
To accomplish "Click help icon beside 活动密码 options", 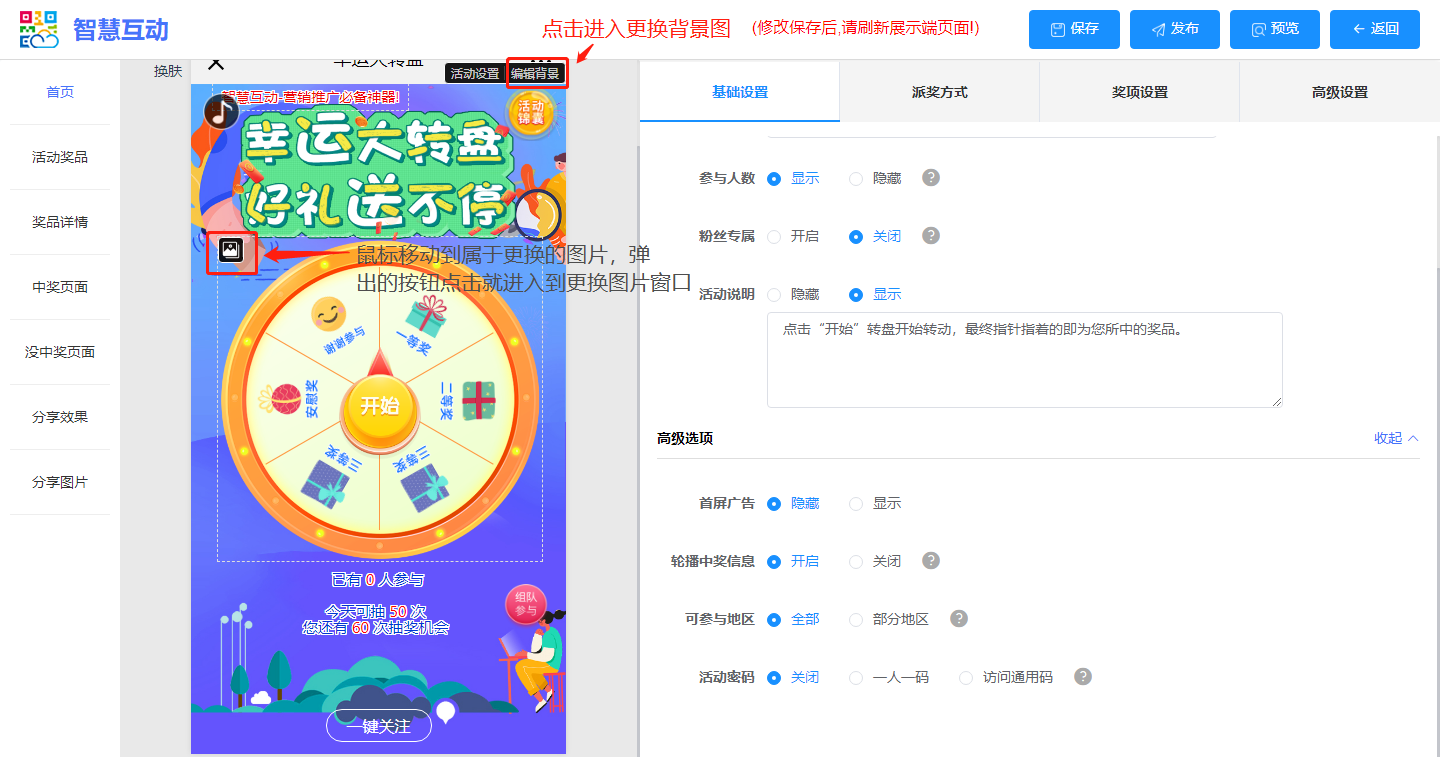I will coord(1083,677).
